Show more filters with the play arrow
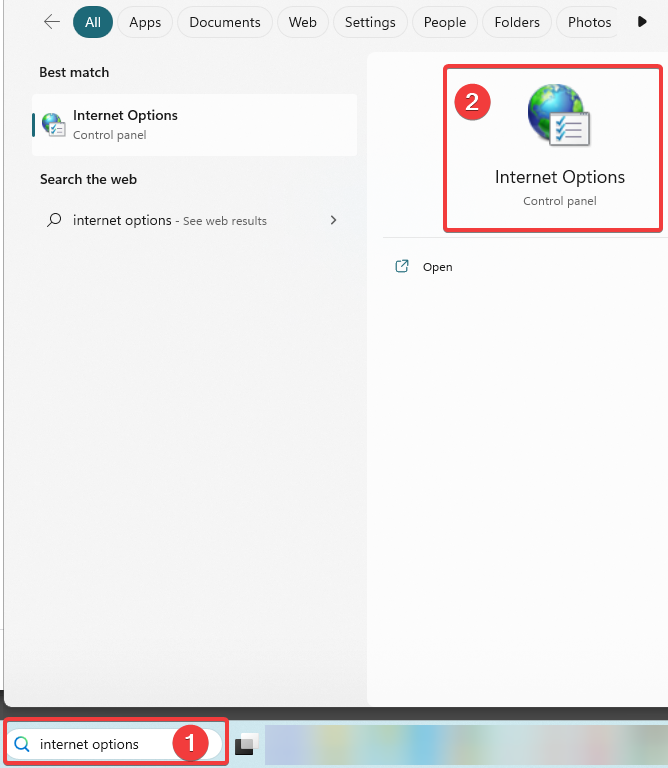The width and height of the screenshot is (668, 768). (x=642, y=22)
